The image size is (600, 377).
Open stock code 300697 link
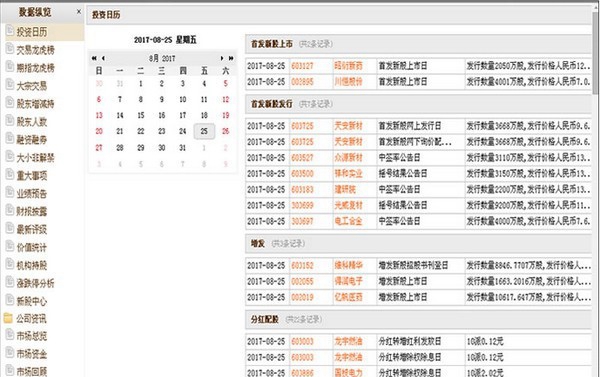(302, 221)
